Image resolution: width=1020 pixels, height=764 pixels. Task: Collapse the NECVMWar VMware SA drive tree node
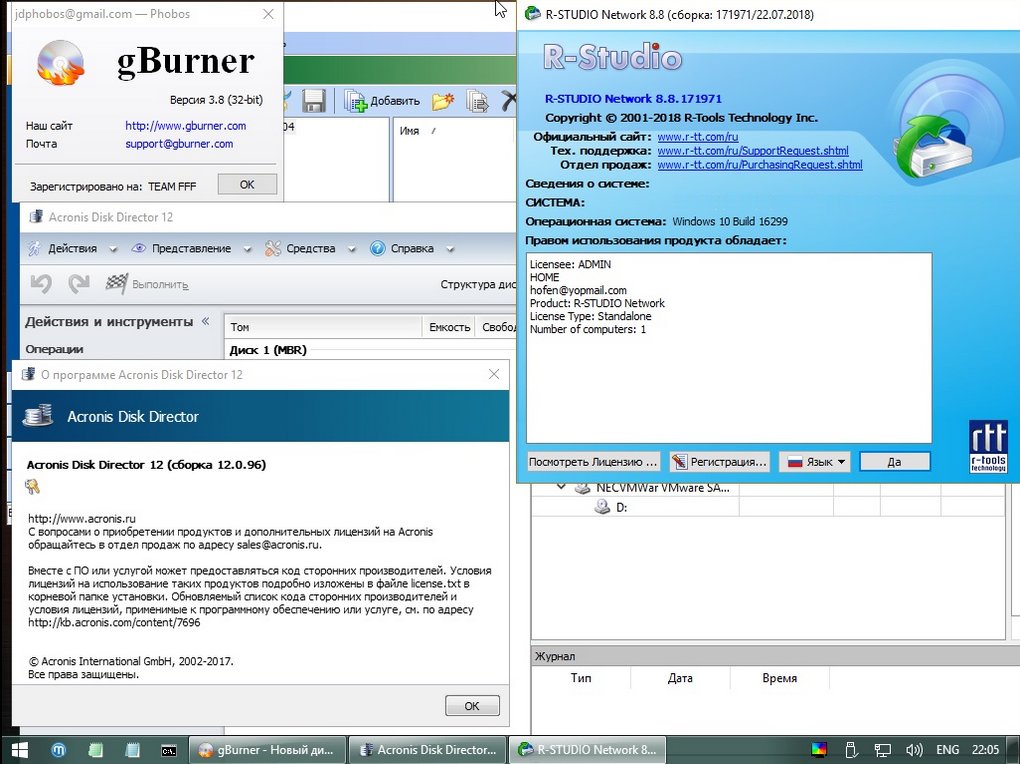point(561,487)
